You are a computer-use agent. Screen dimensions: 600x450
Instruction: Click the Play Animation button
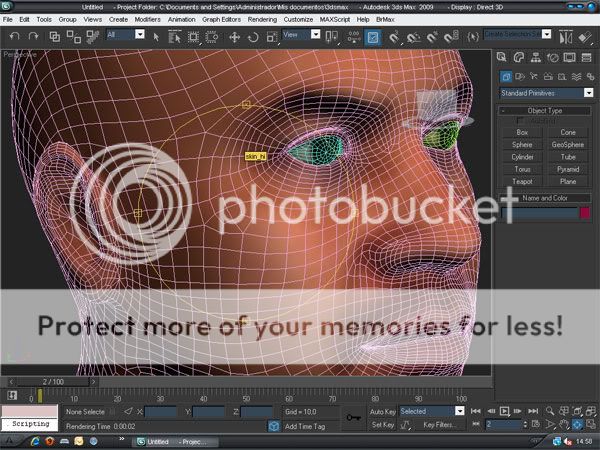[x=504, y=411]
